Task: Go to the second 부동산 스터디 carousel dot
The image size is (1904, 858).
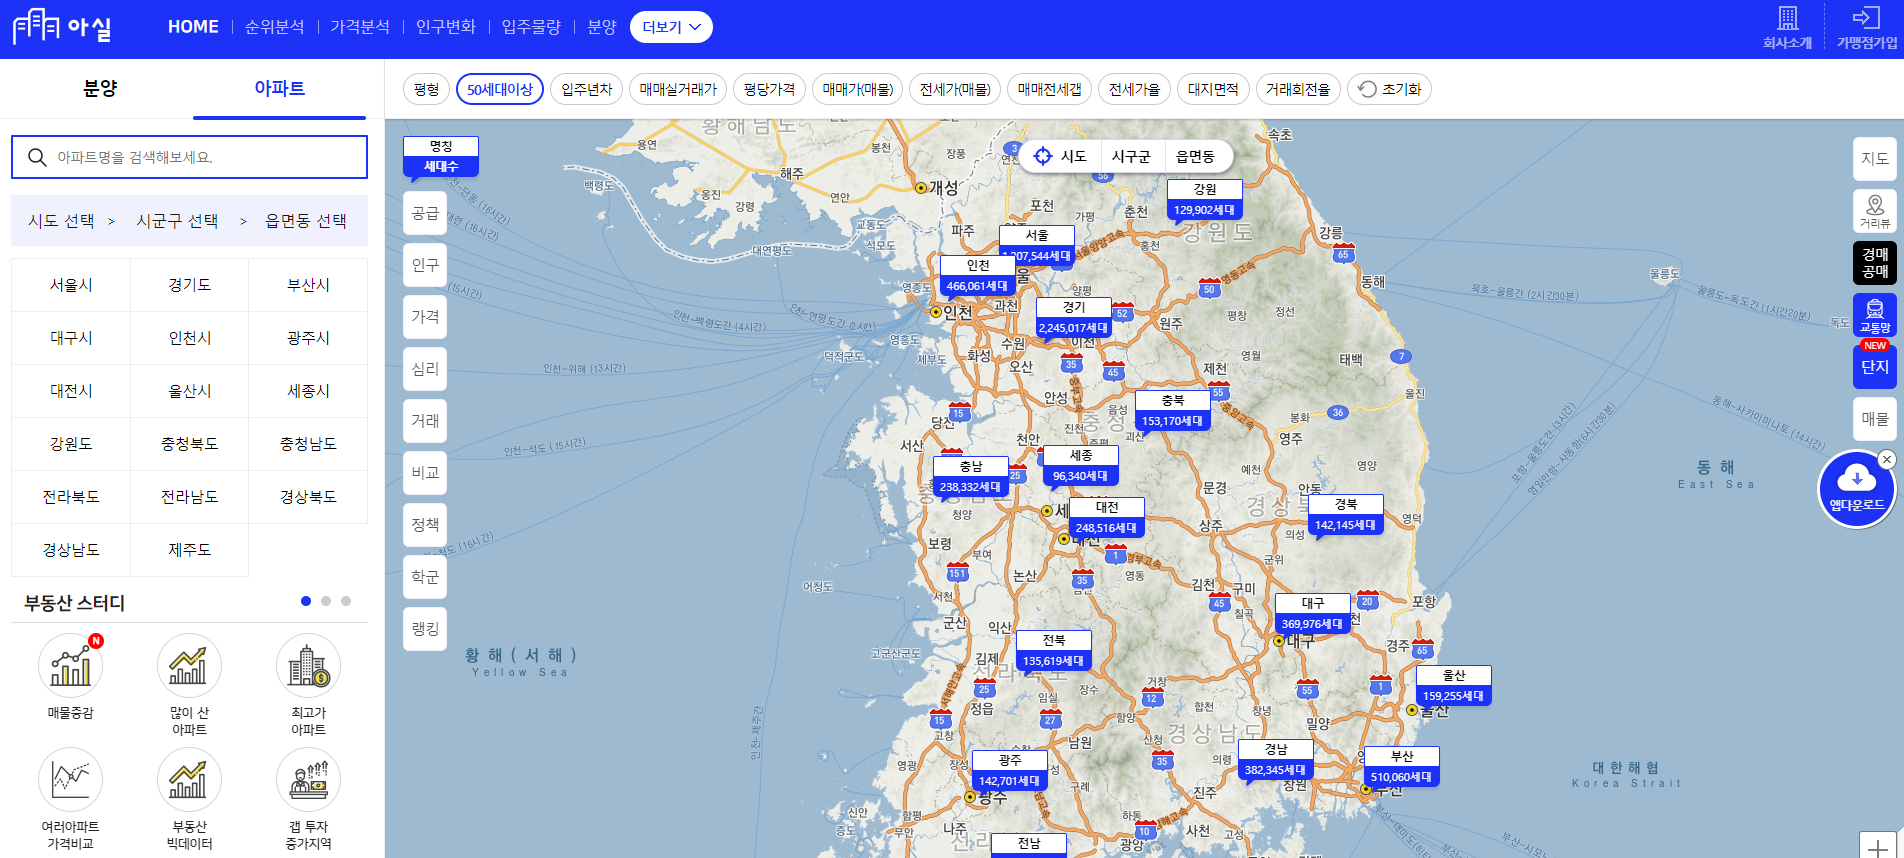Action: tap(326, 601)
